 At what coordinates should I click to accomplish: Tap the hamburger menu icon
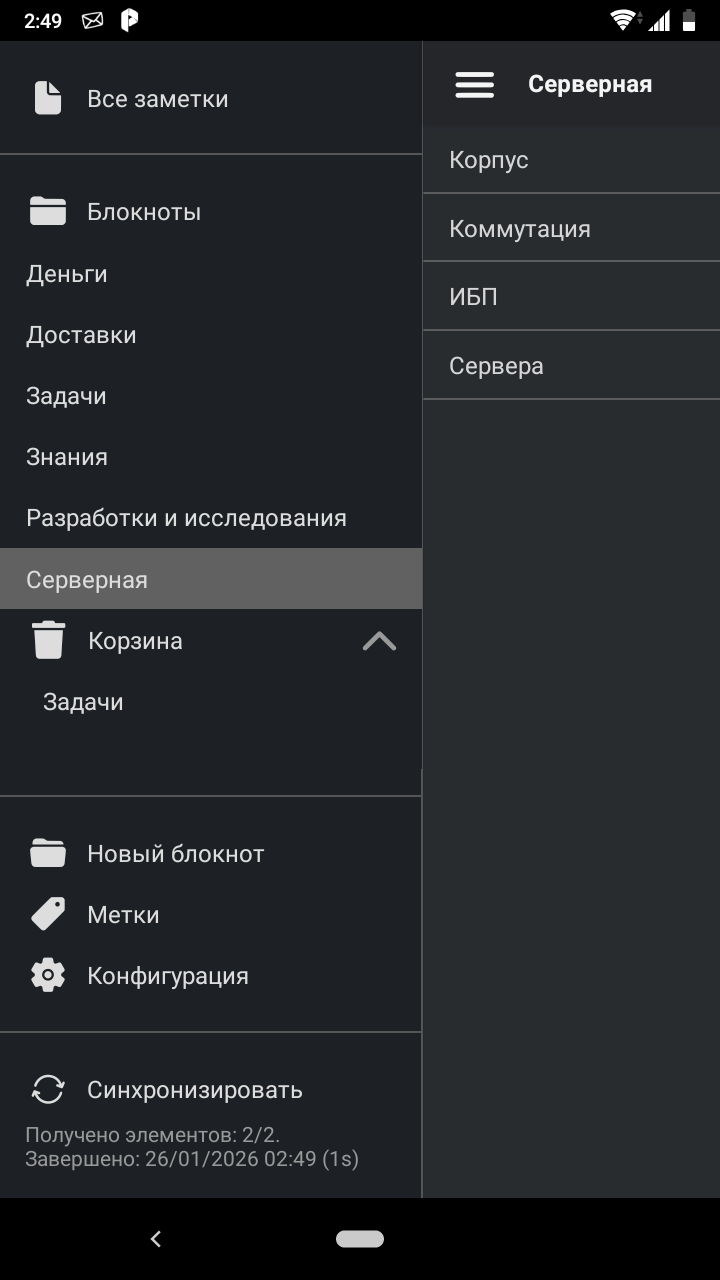coord(475,85)
